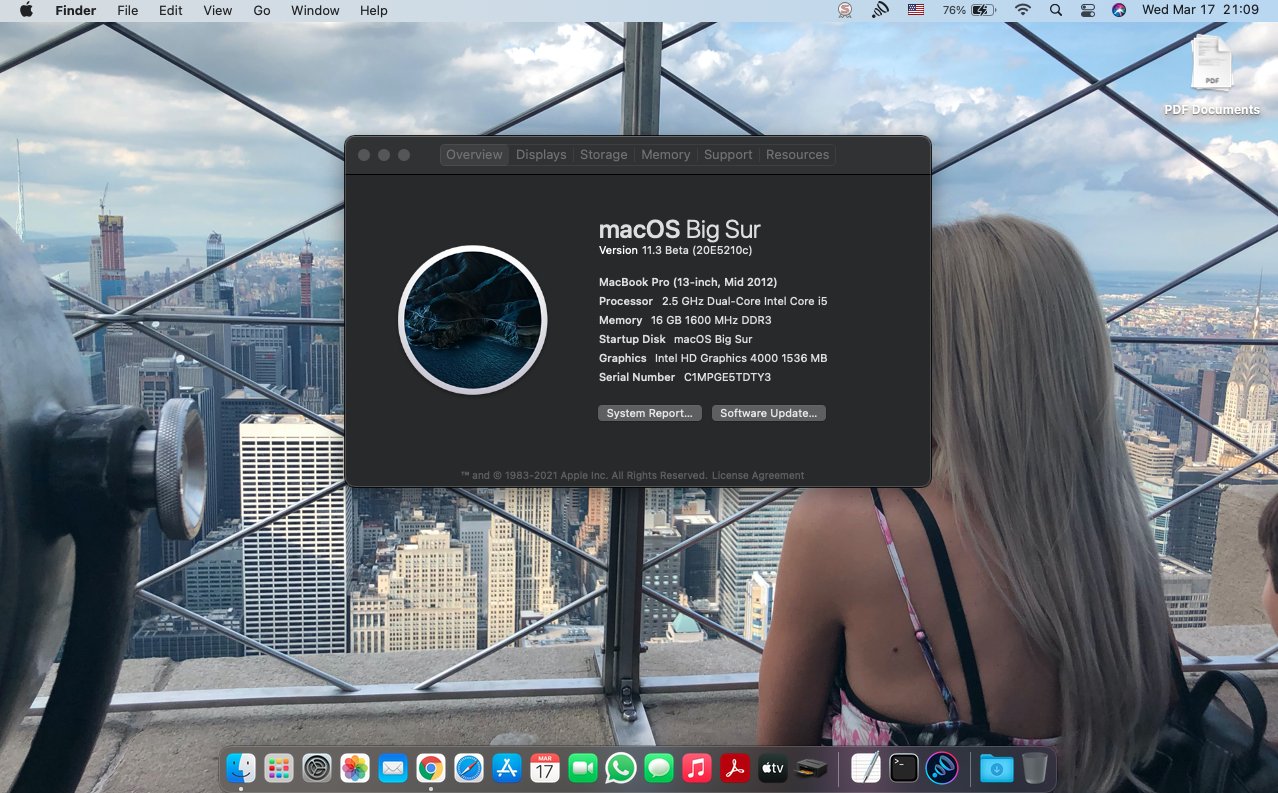Switch to the Support tab

(728, 155)
